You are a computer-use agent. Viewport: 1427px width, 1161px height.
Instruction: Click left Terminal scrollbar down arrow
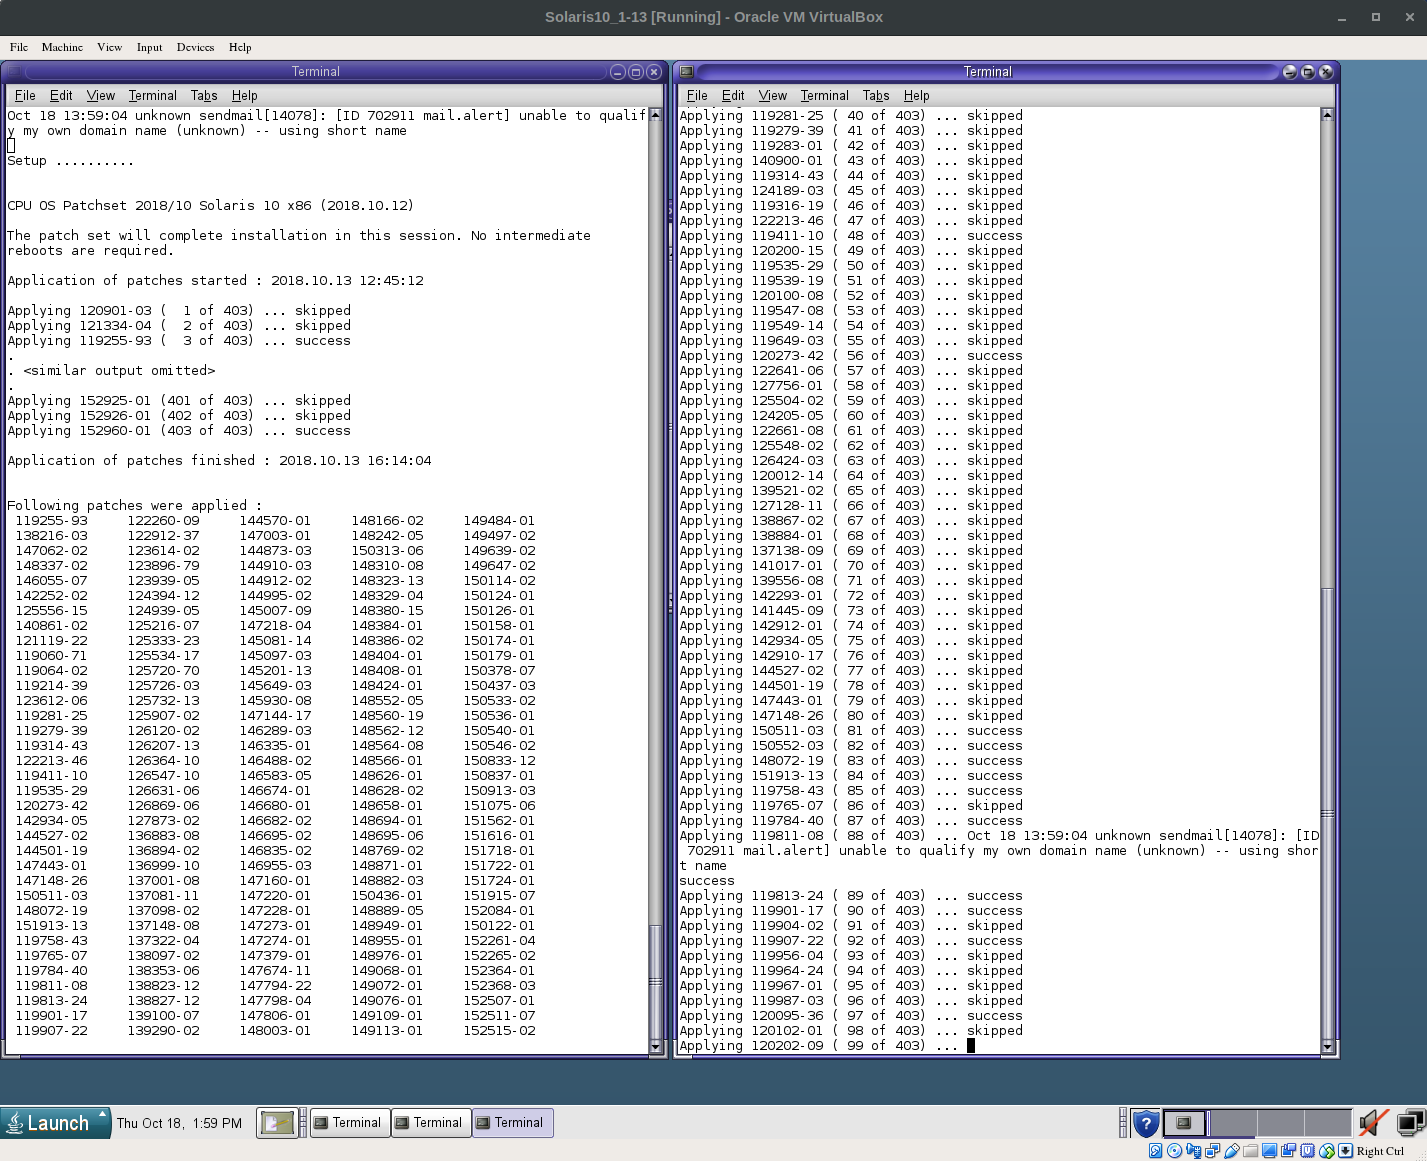click(x=656, y=1047)
